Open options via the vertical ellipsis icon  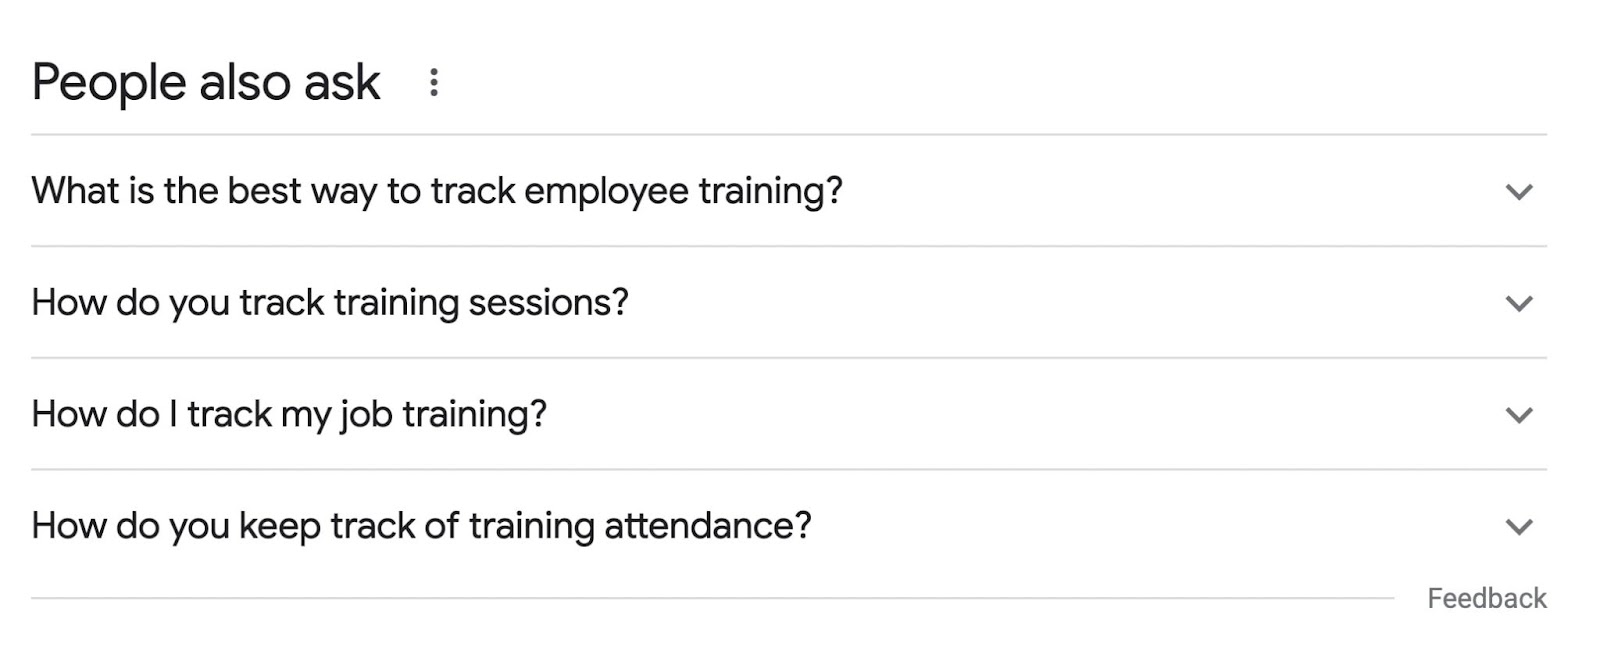click(x=434, y=82)
